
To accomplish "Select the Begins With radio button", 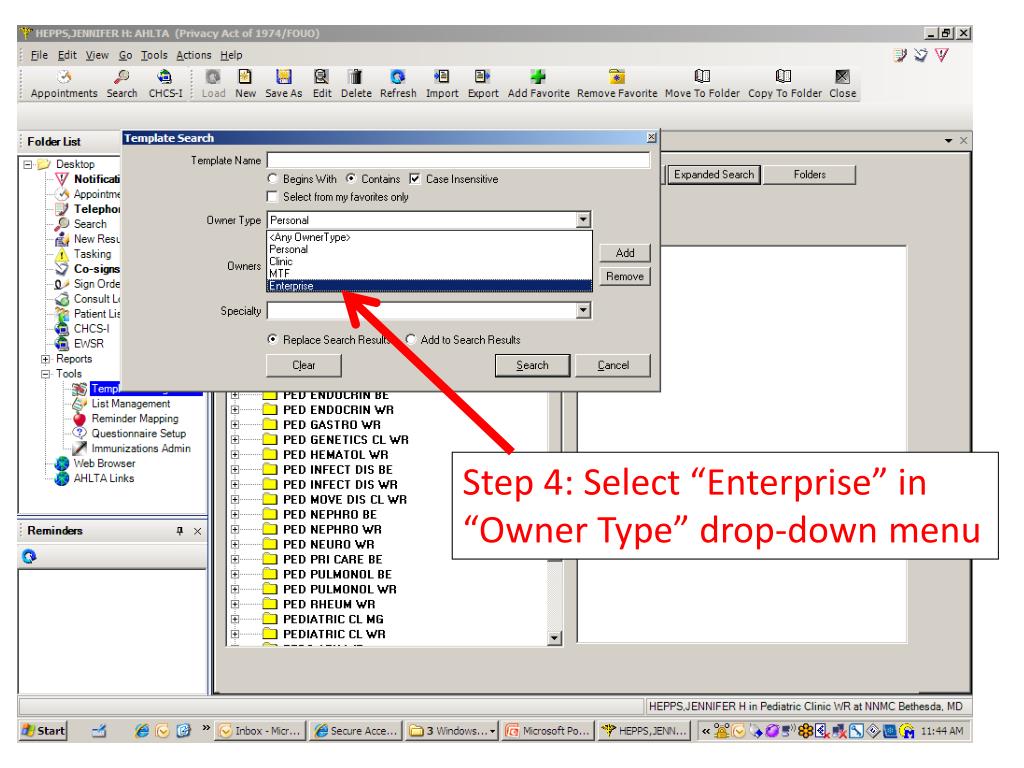I will (x=272, y=179).
